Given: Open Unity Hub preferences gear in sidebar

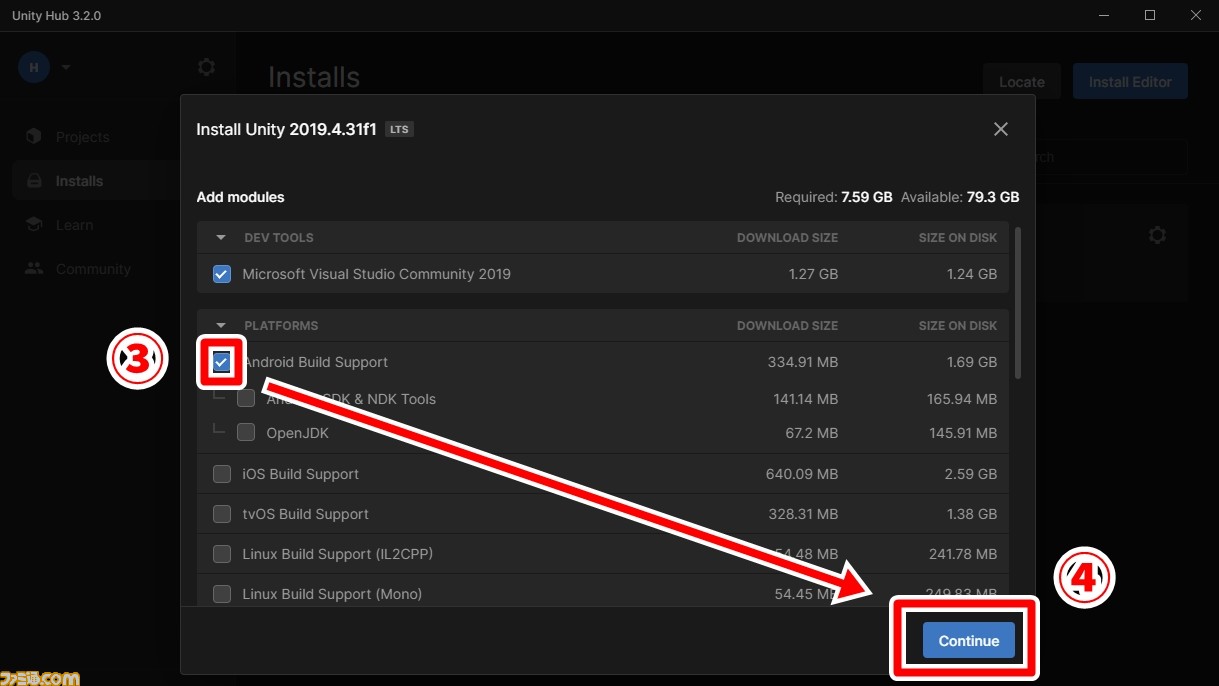Looking at the screenshot, I should point(206,67).
